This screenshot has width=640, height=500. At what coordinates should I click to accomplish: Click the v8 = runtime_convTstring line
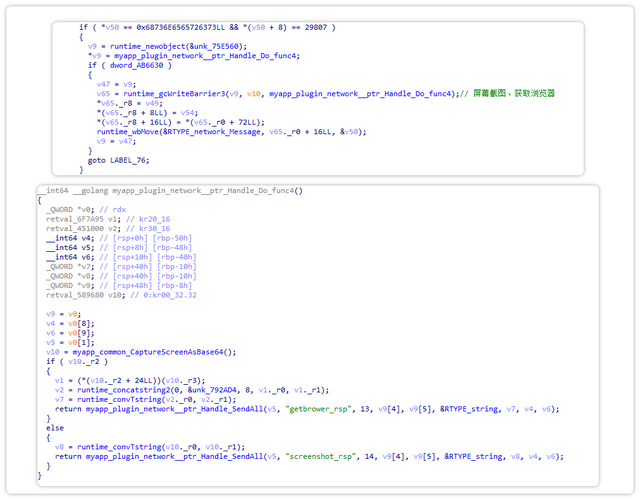[x=150, y=447]
